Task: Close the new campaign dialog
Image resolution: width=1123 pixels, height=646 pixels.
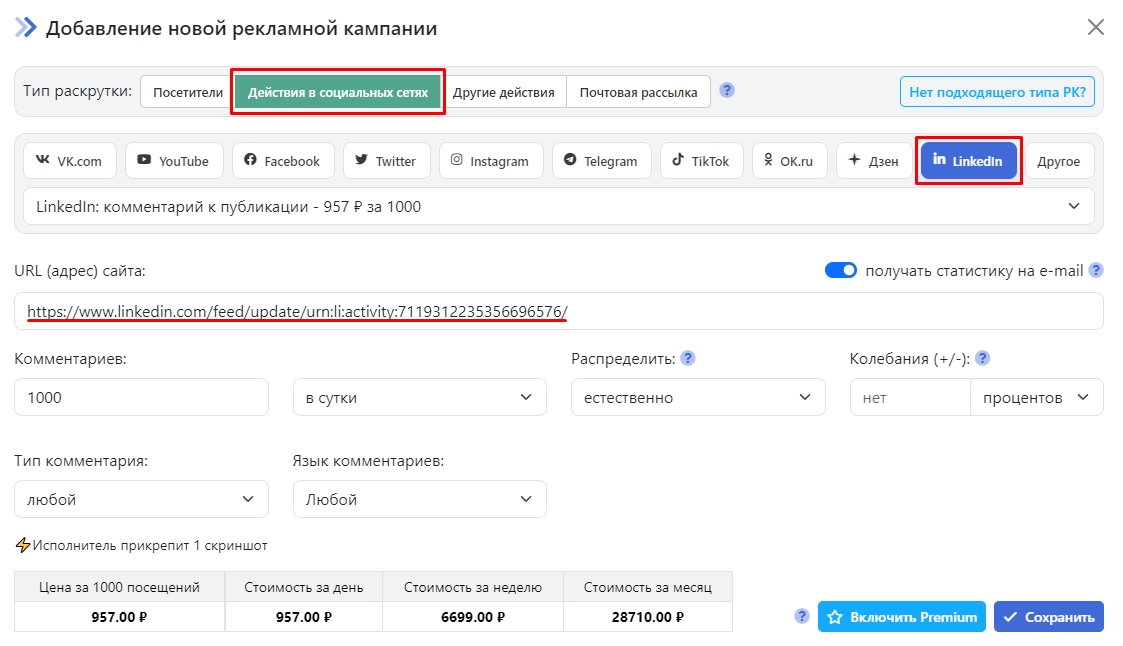Action: coord(1096,27)
